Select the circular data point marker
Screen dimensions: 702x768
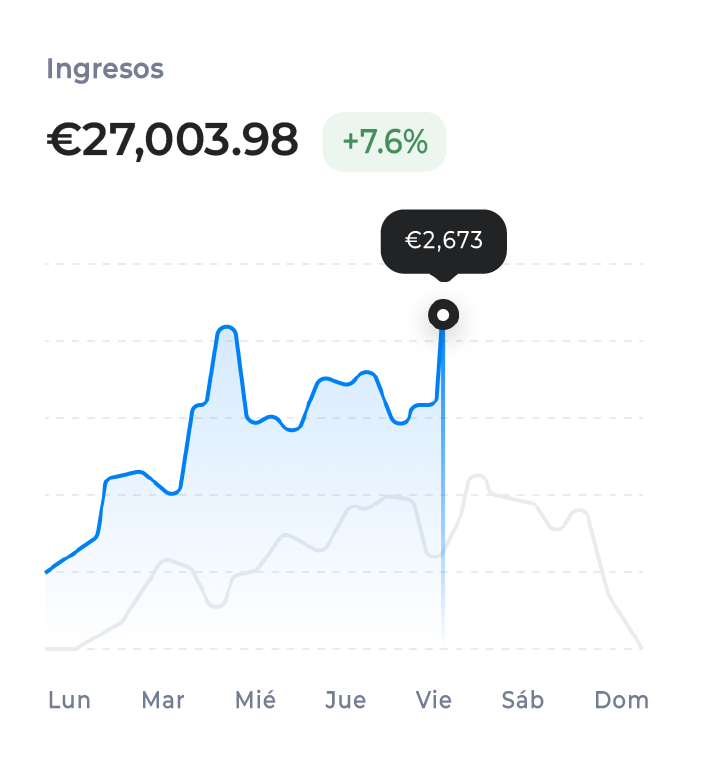pos(443,315)
